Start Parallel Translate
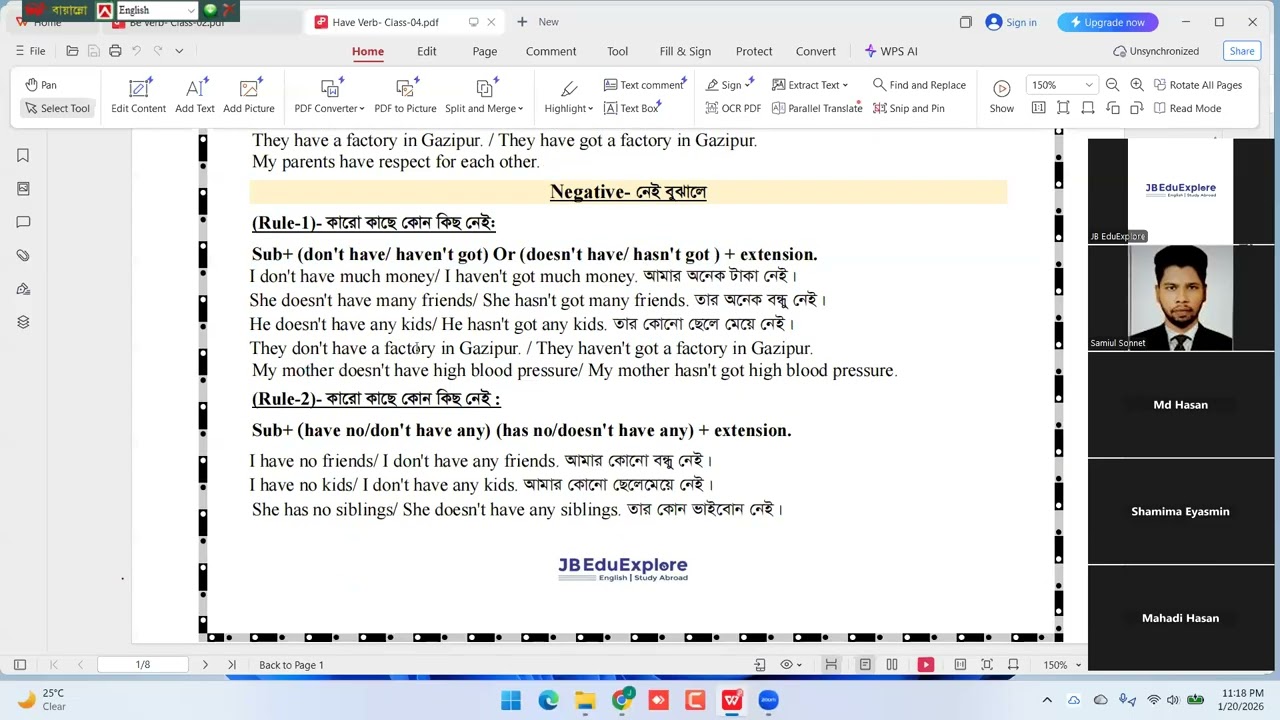1280x720 pixels. [817, 108]
